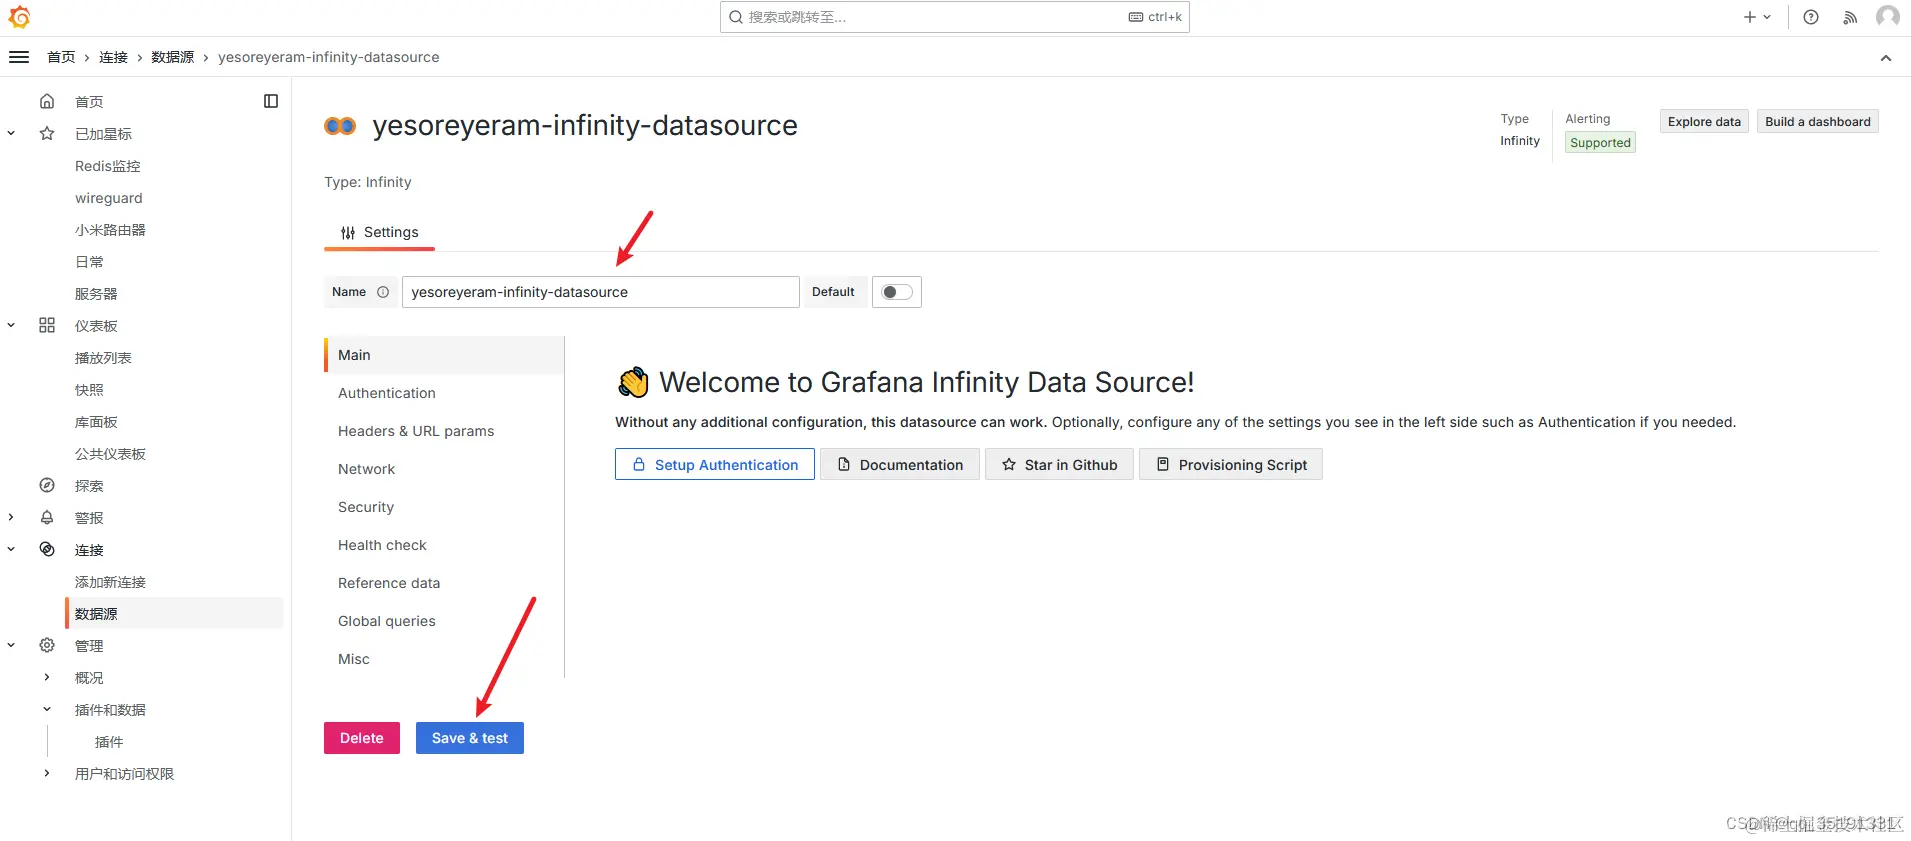Click the Name field info icon
Image resolution: width=1911 pixels, height=841 pixels.
coord(383,292)
